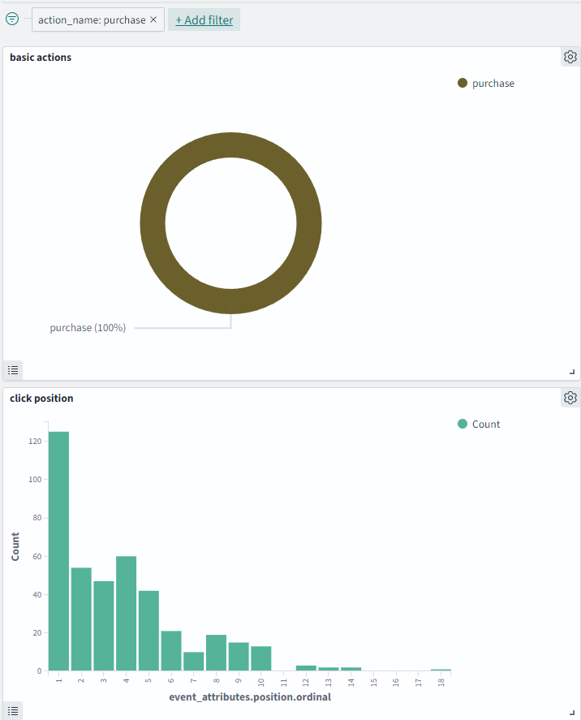Select the click position panel title
Screen dimensions: 581x720
coord(41,398)
